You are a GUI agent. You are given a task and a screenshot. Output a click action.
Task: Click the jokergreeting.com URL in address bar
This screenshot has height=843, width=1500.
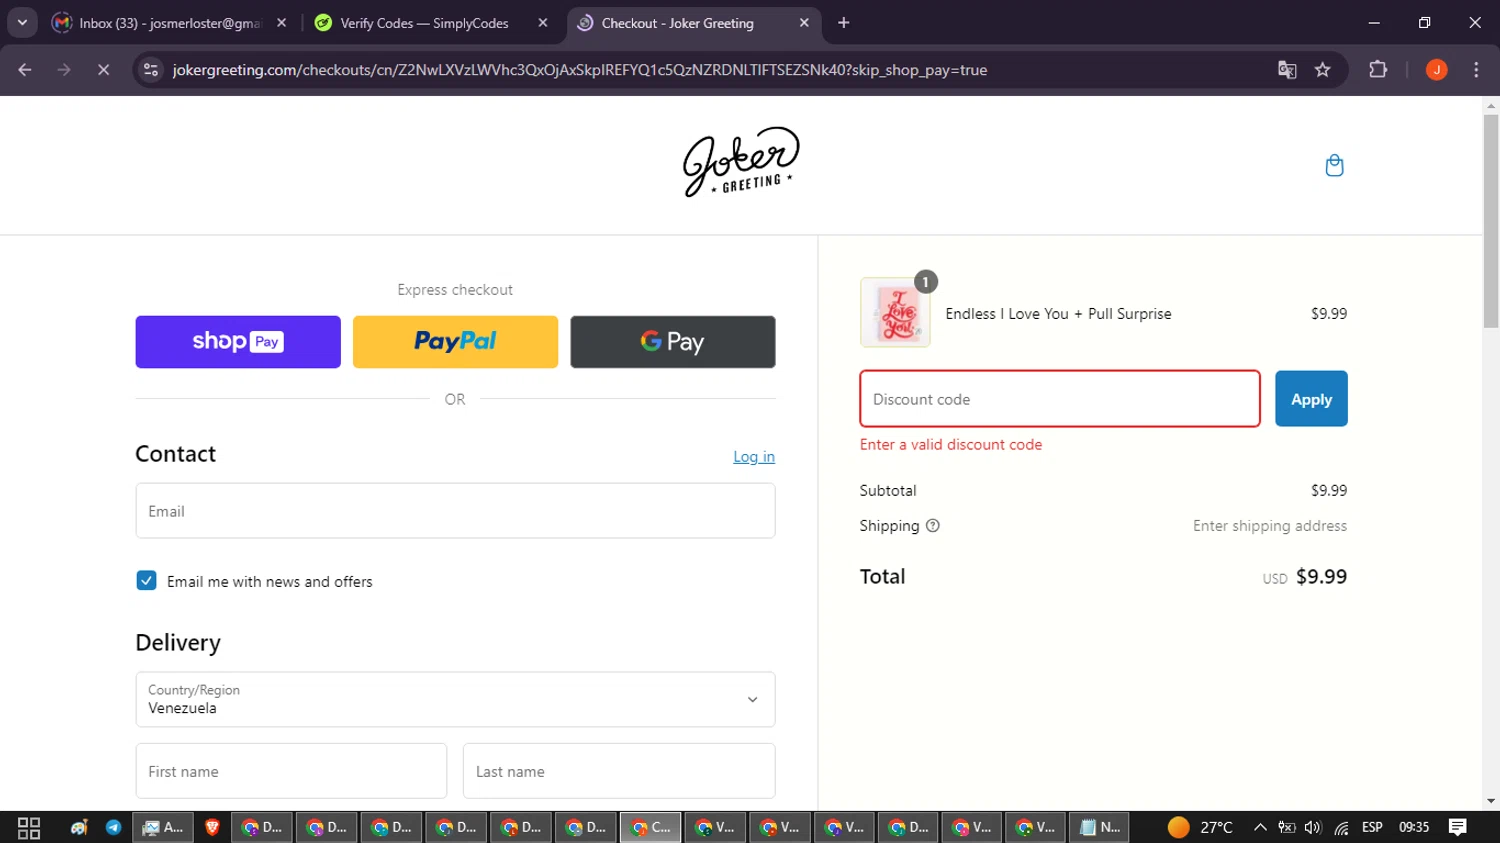click(580, 70)
